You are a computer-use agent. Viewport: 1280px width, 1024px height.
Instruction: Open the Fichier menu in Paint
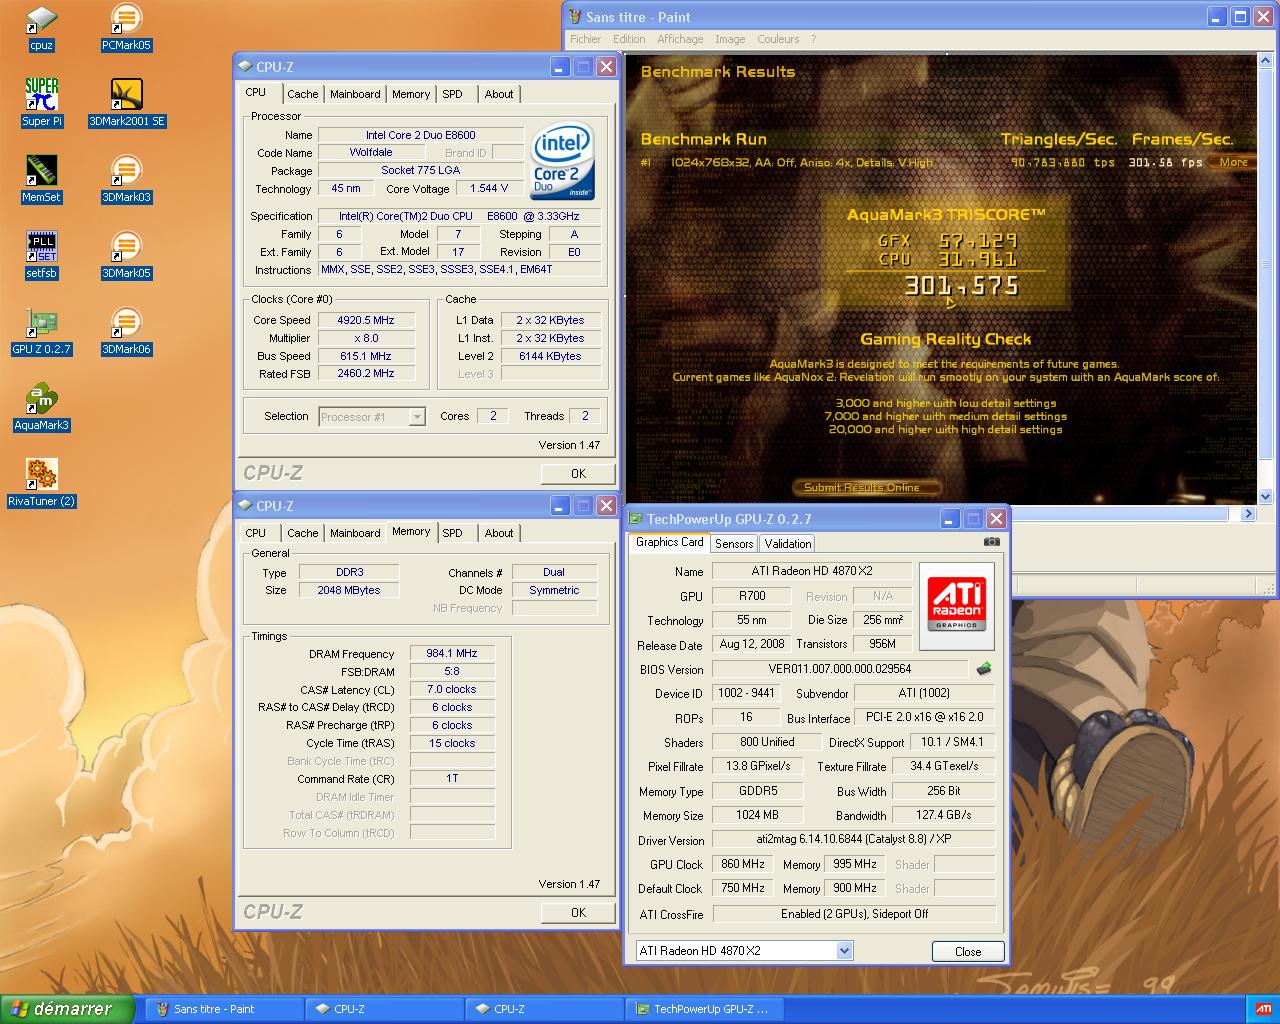tap(586, 39)
